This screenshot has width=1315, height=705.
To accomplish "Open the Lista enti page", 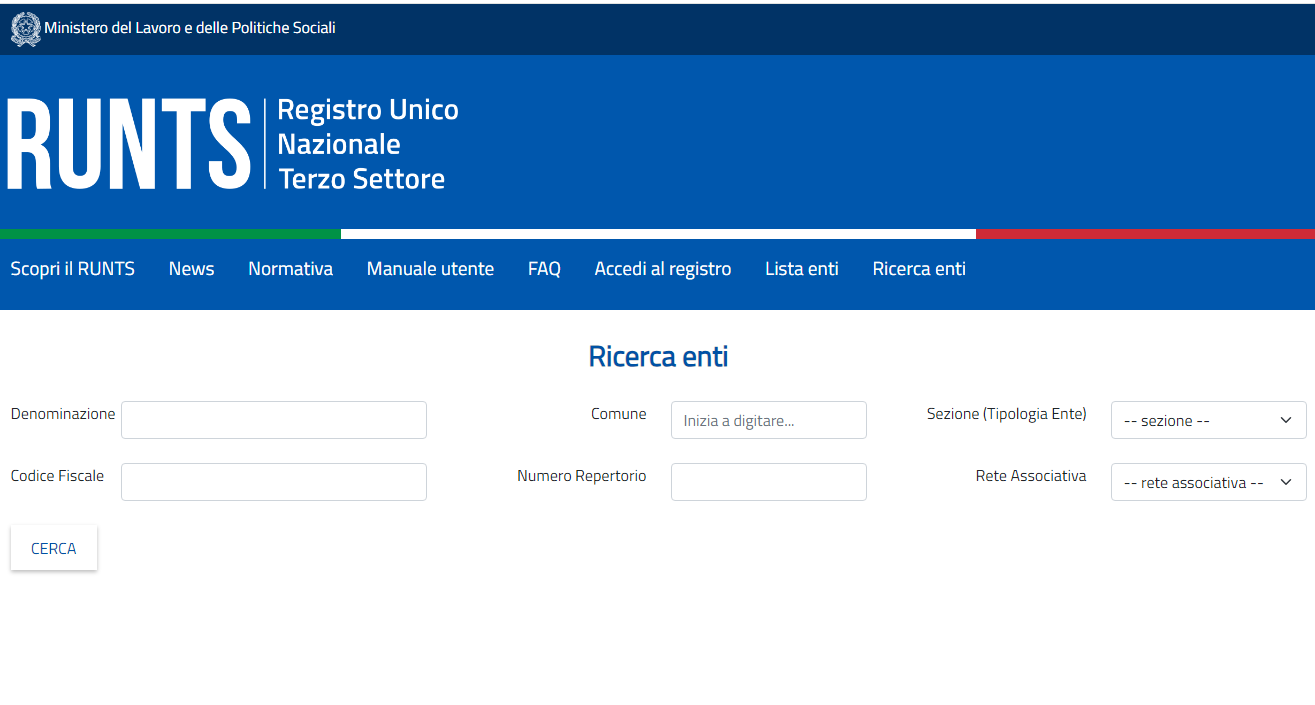I will click(802, 269).
